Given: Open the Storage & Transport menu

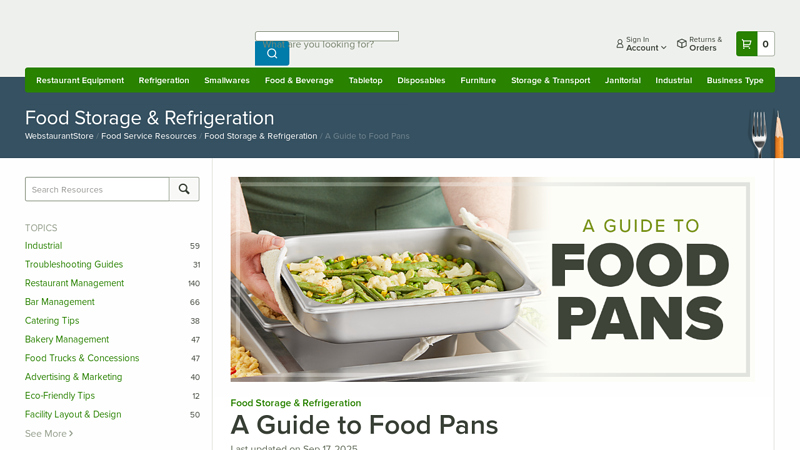Looking at the screenshot, I should 551,80.
